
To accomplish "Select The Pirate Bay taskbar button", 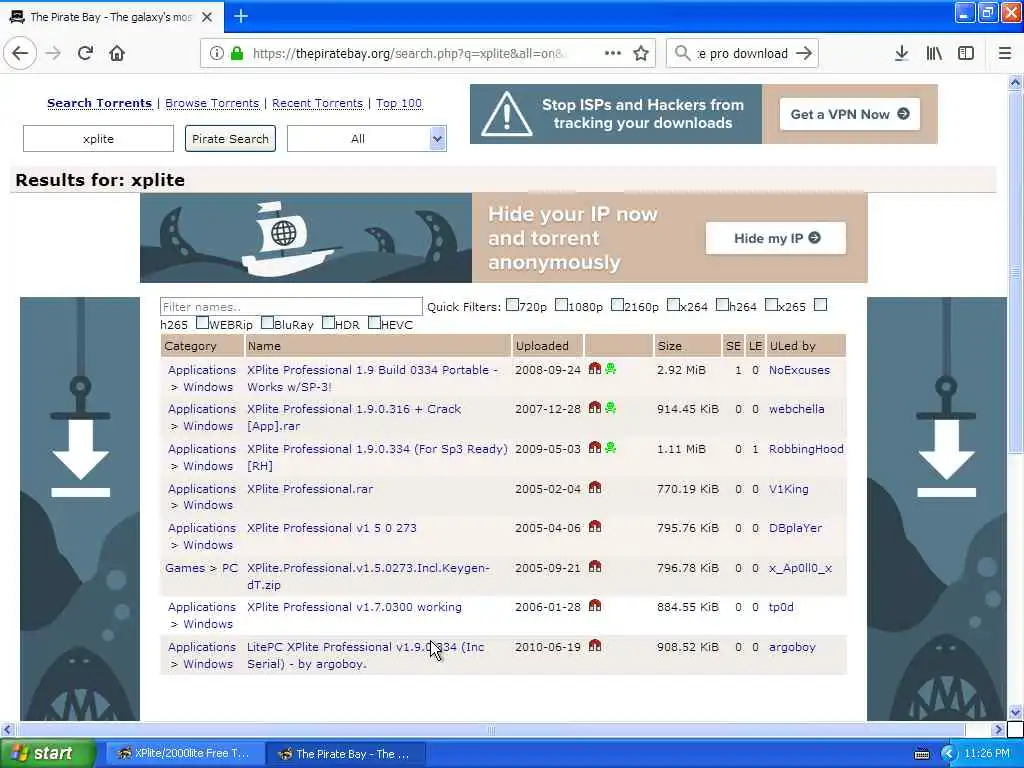I will point(346,754).
